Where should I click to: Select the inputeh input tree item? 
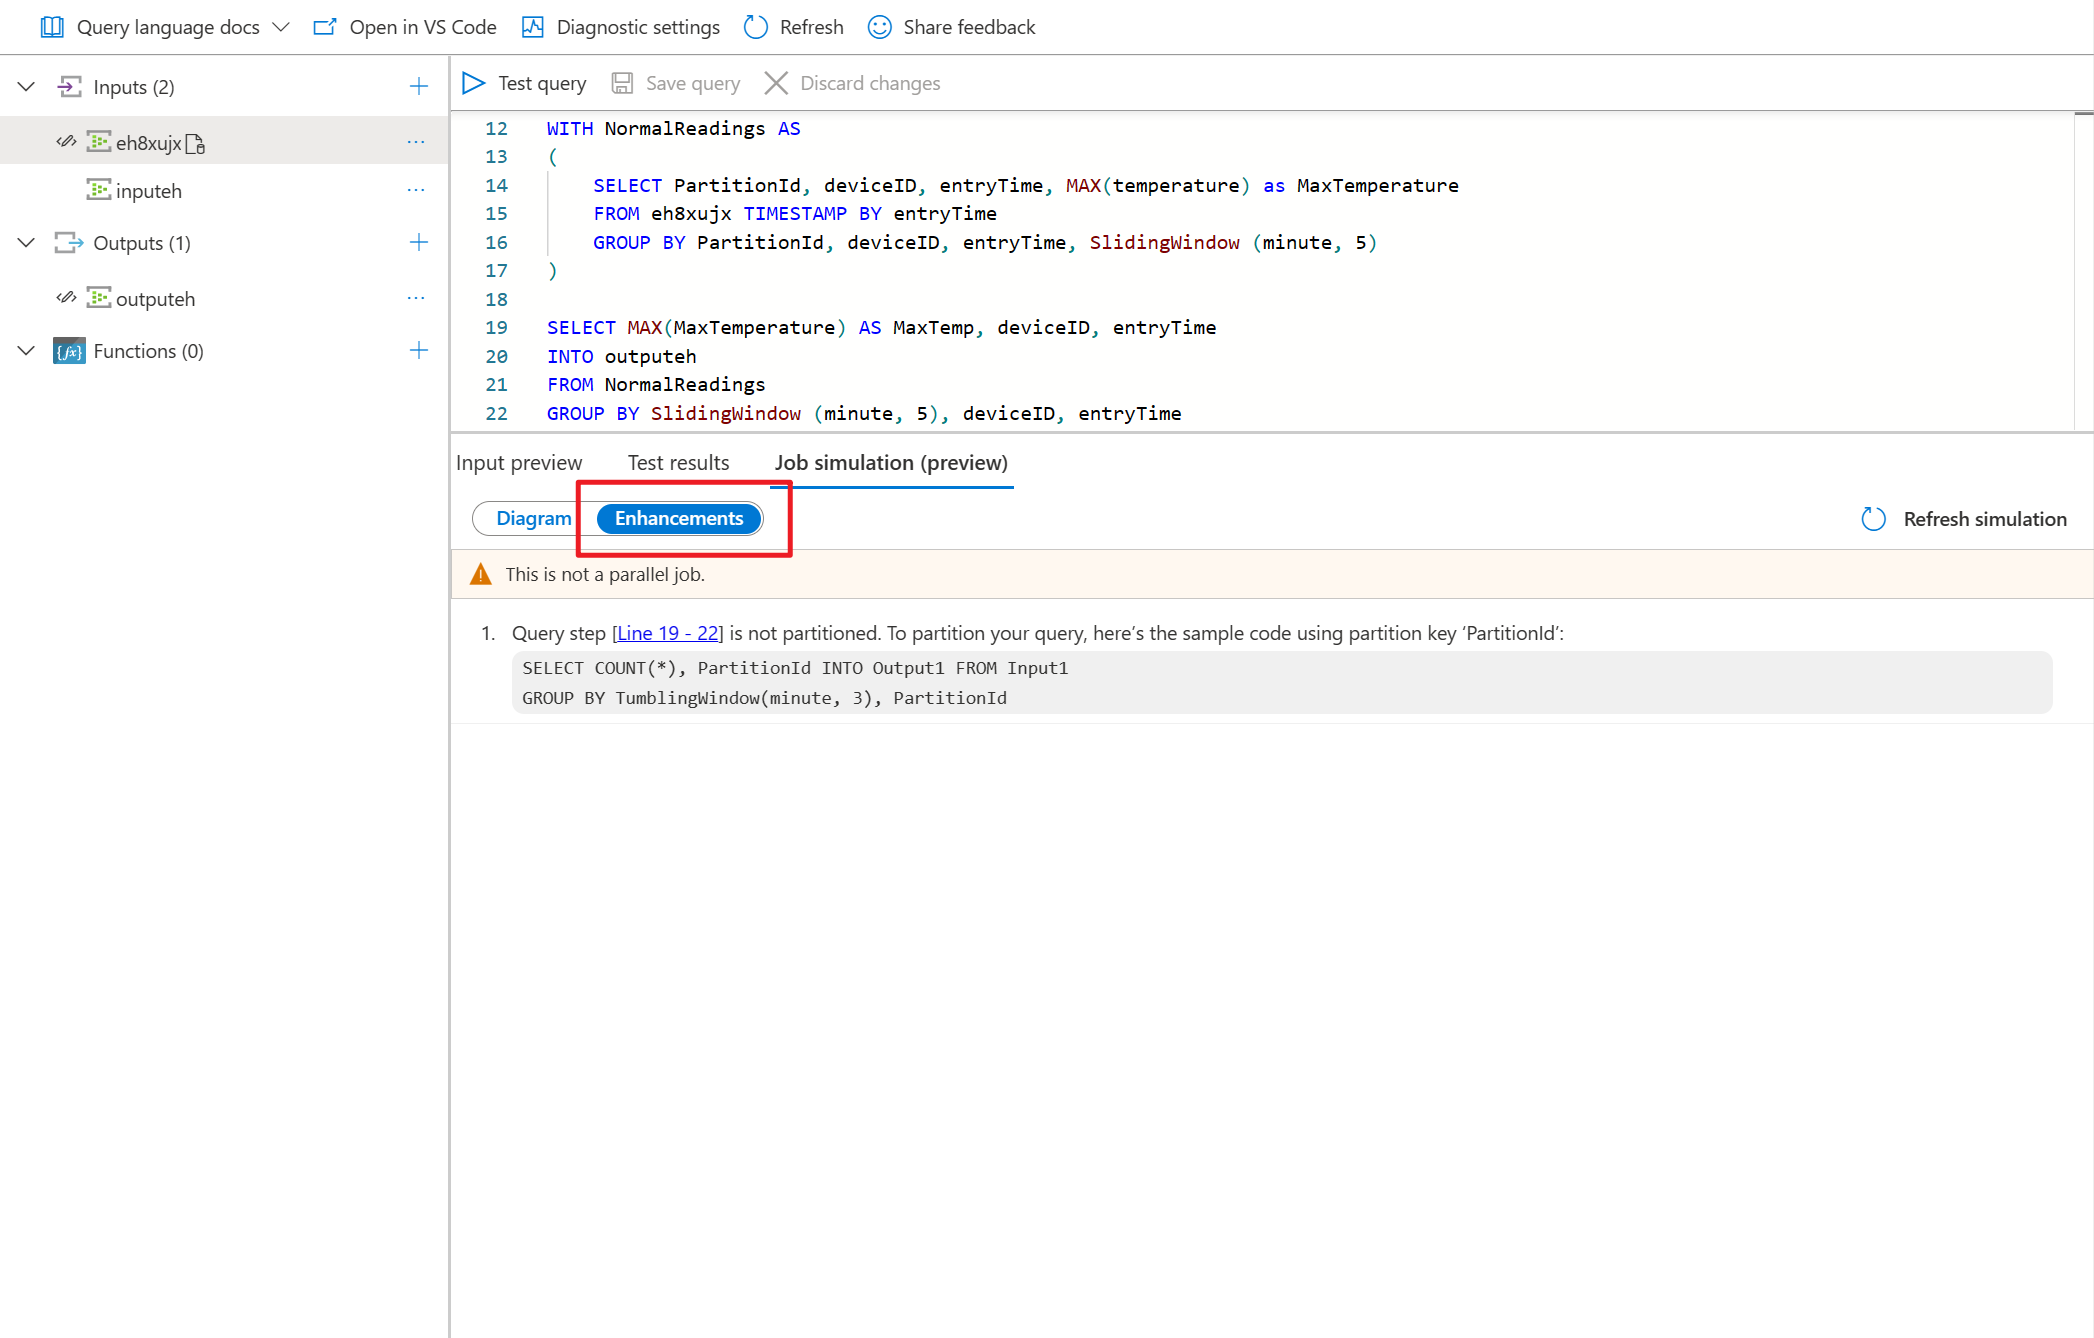point(148,191)
